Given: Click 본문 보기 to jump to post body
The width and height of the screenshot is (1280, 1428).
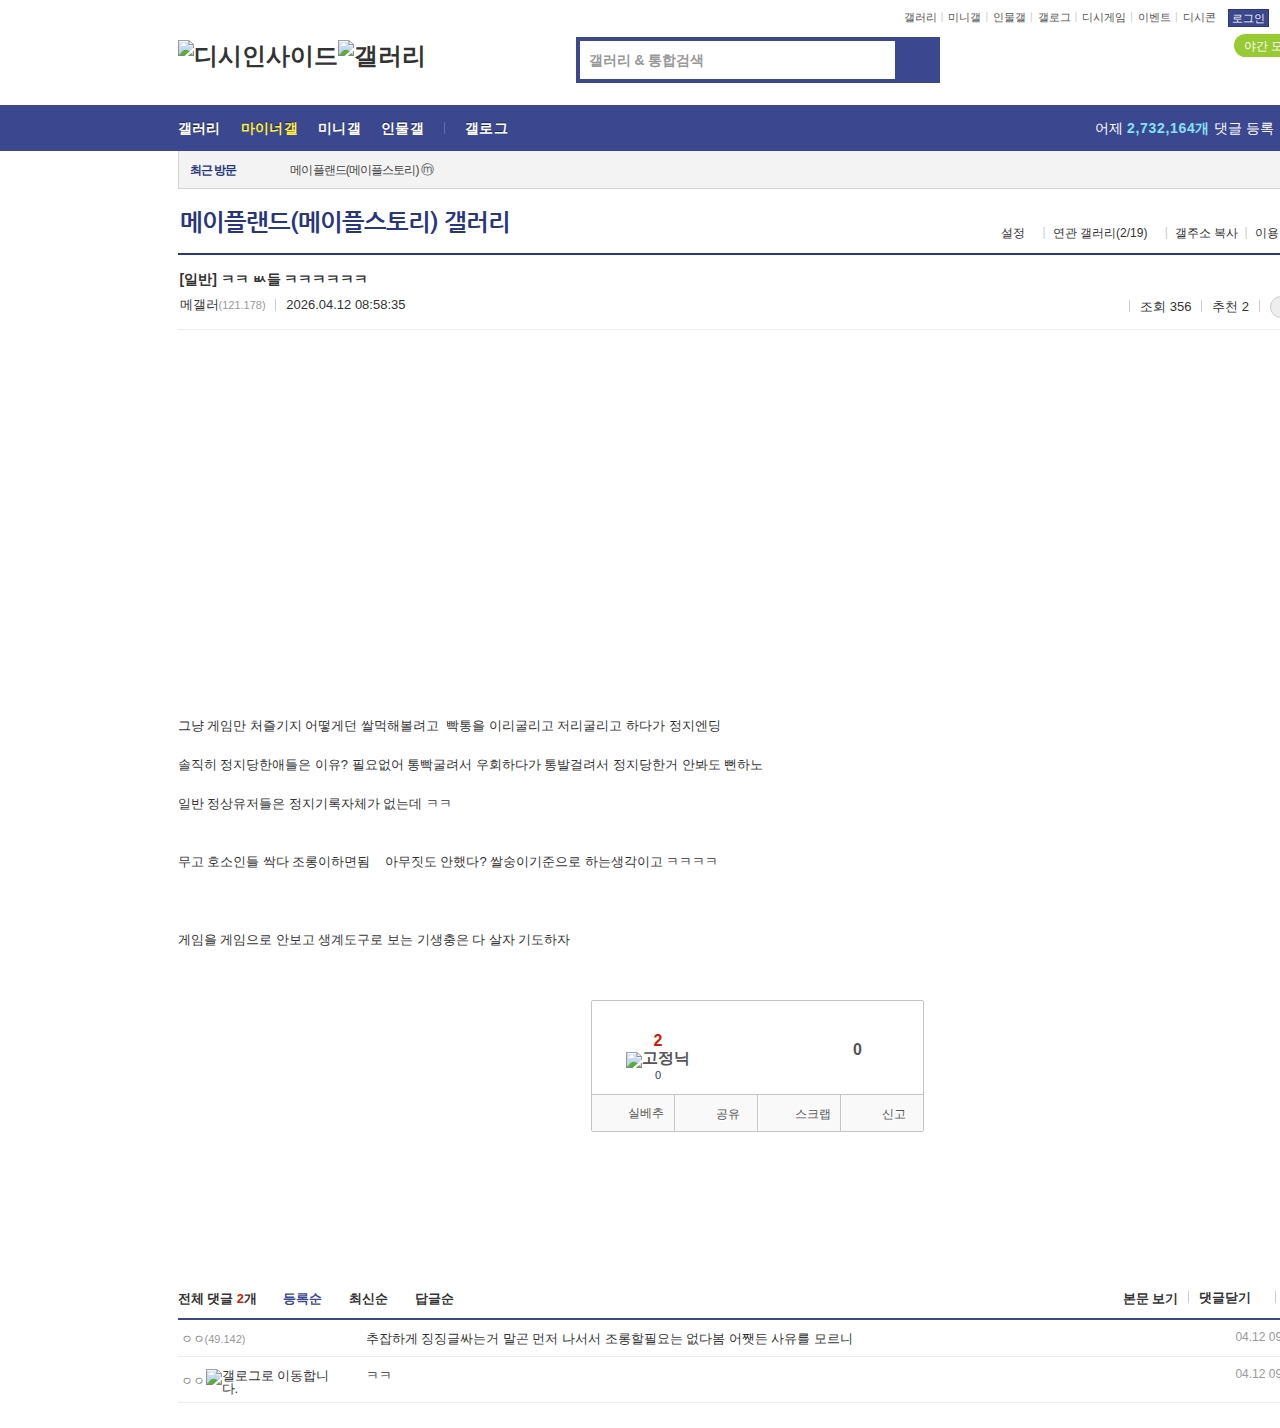Looking at the screenshot, I should [1150, 1299].
